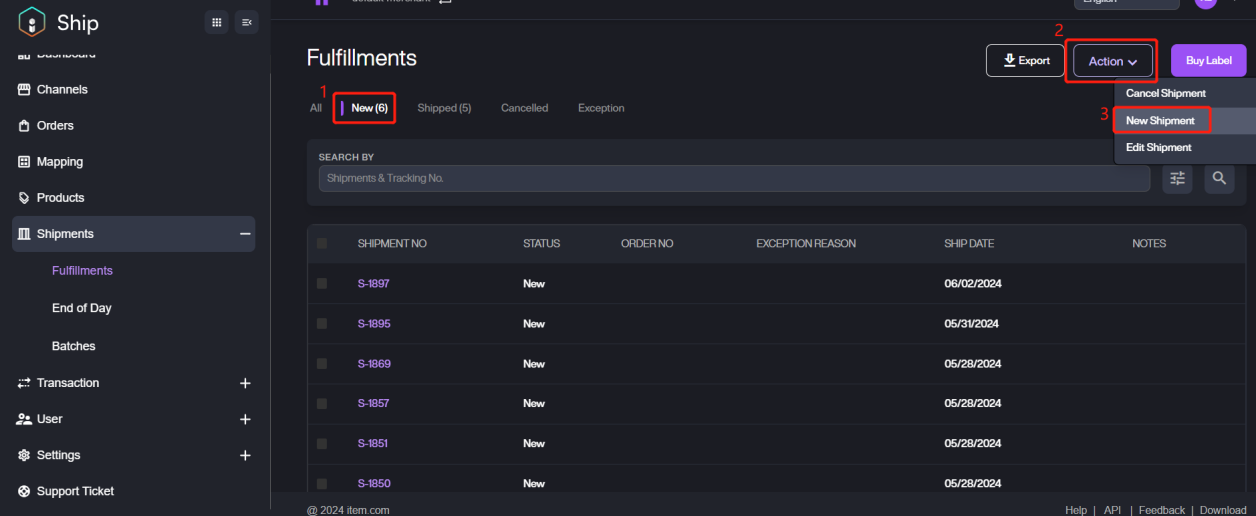This screenshot has height=516, width=1256.
Task: Click the Products tag icon
Action: click(x=24, y=198)
